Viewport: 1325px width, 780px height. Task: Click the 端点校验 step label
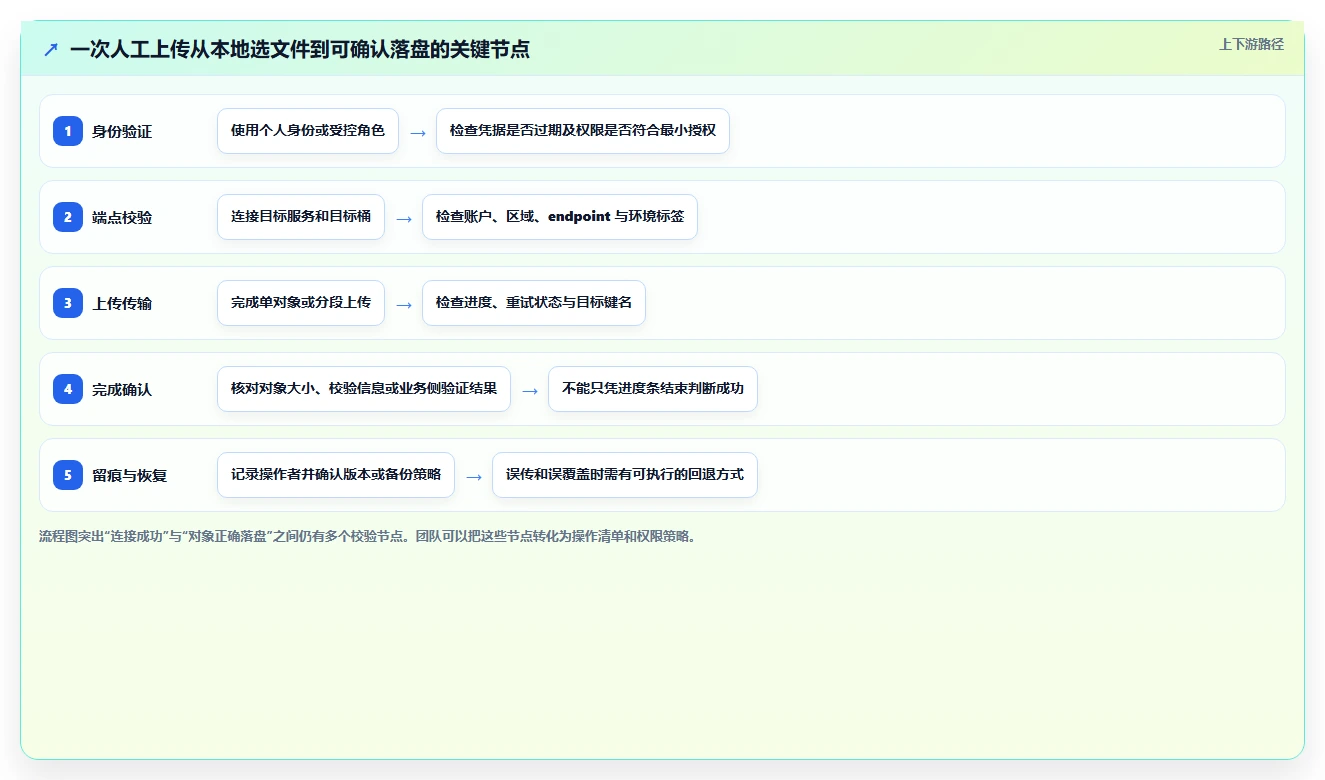click(122, 217)
